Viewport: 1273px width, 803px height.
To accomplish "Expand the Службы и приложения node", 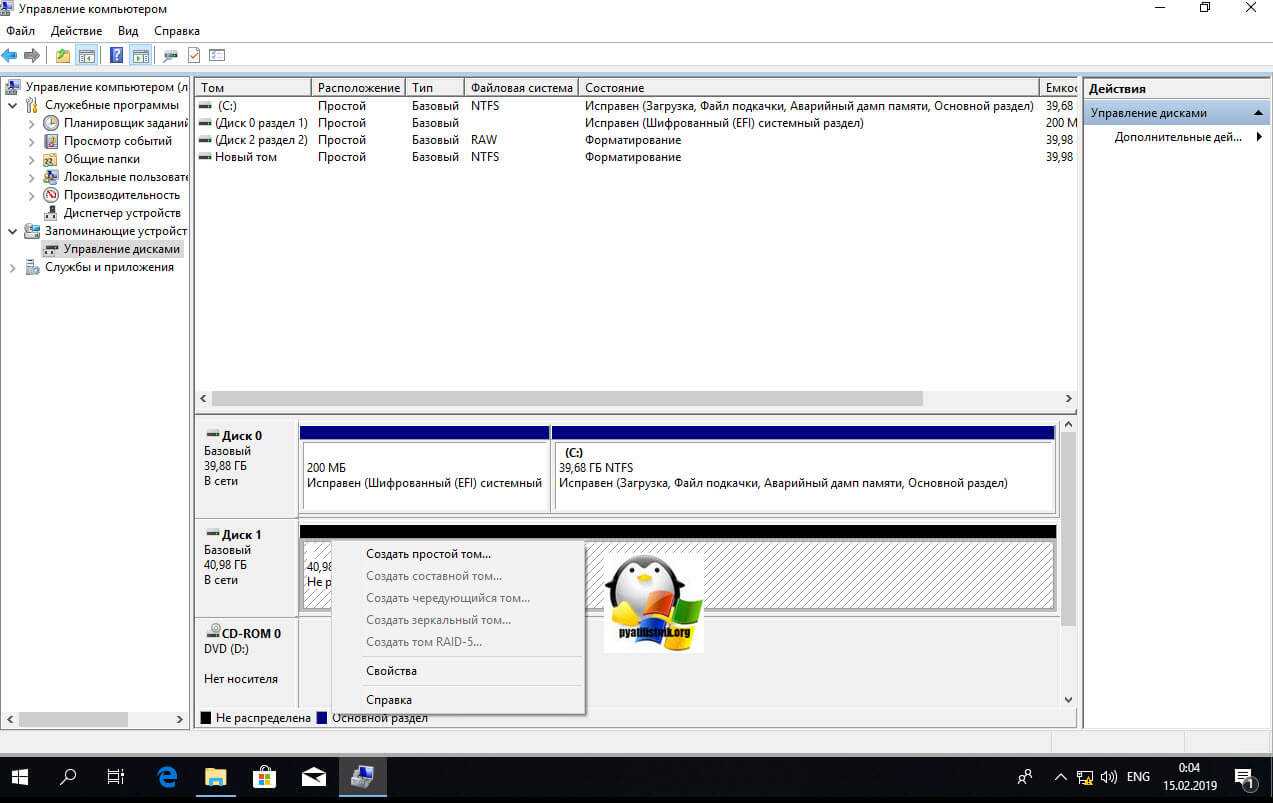I will tap(12, 267).
